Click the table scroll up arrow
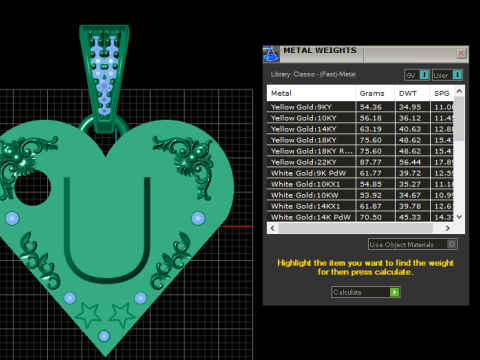 coord(459,91)
